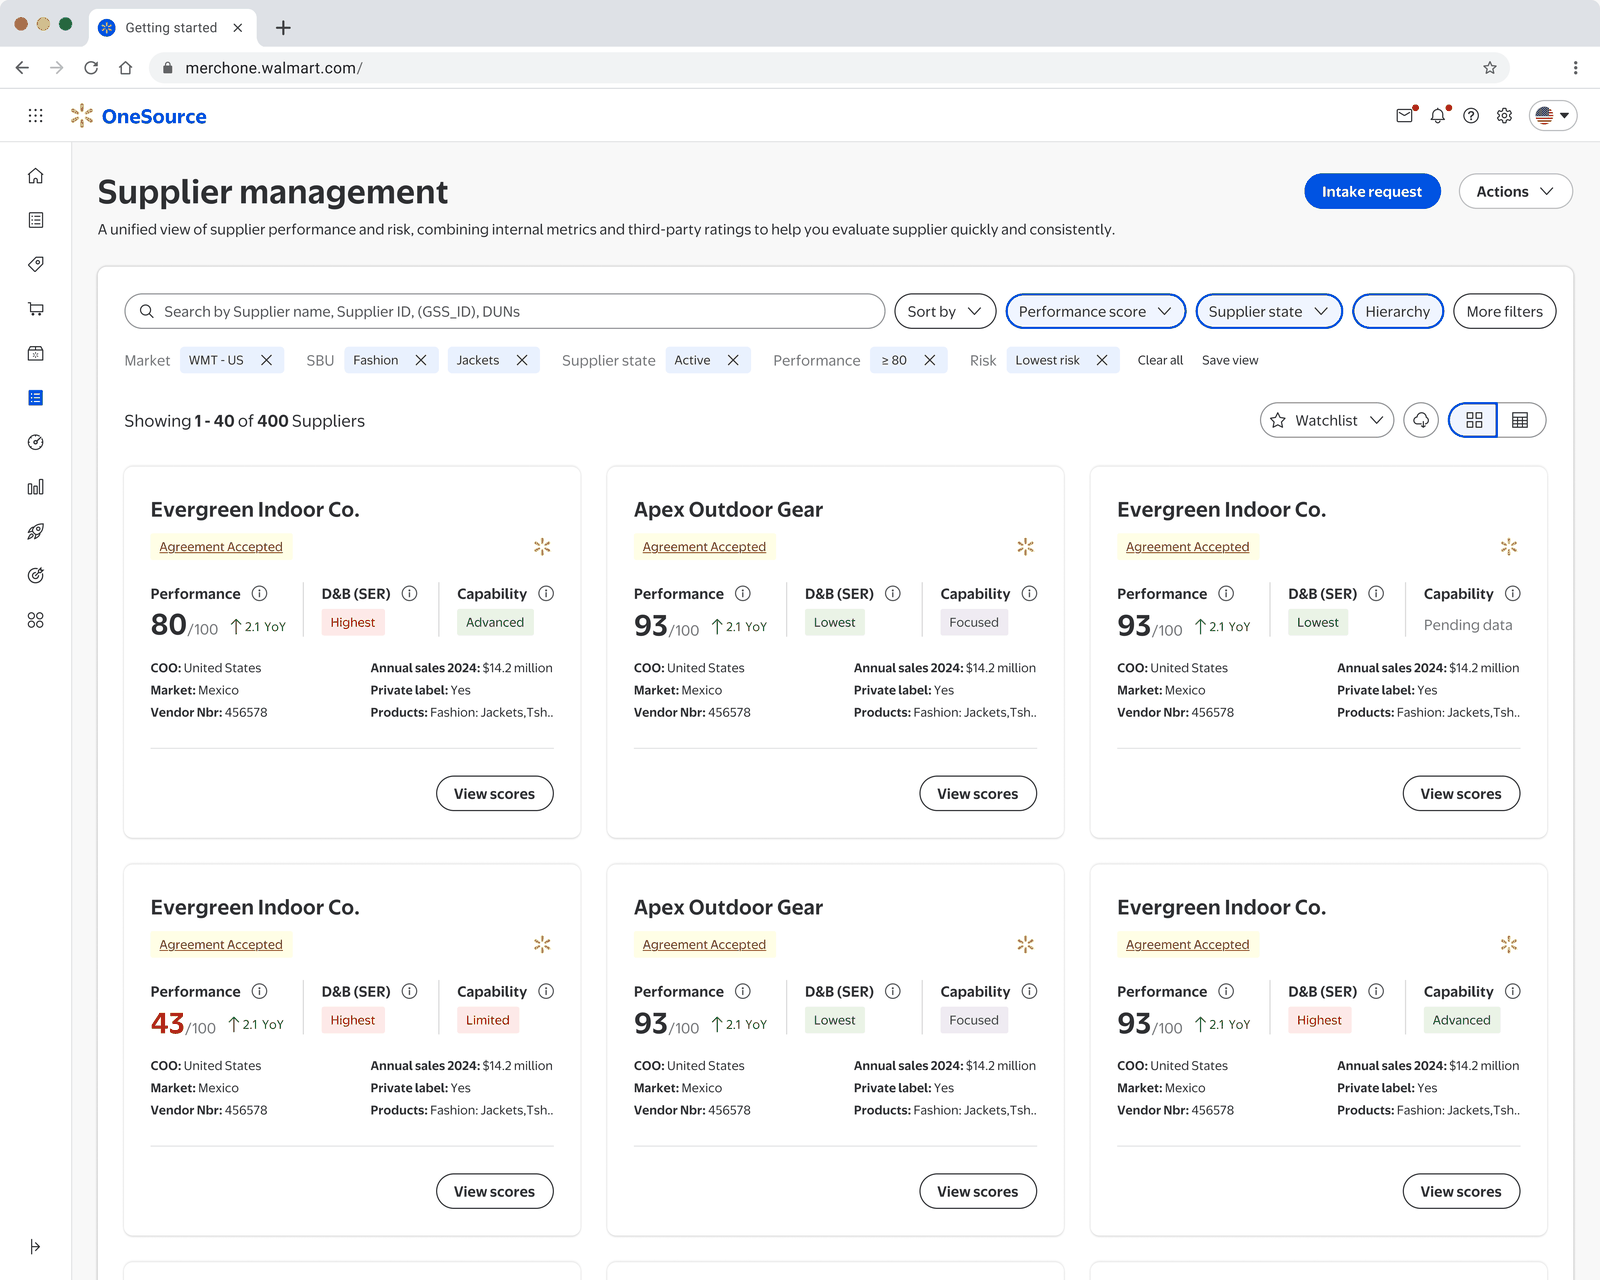Open the help question mark icon
This screenshot has height=1280, width=1600.
pos(1471,116)
